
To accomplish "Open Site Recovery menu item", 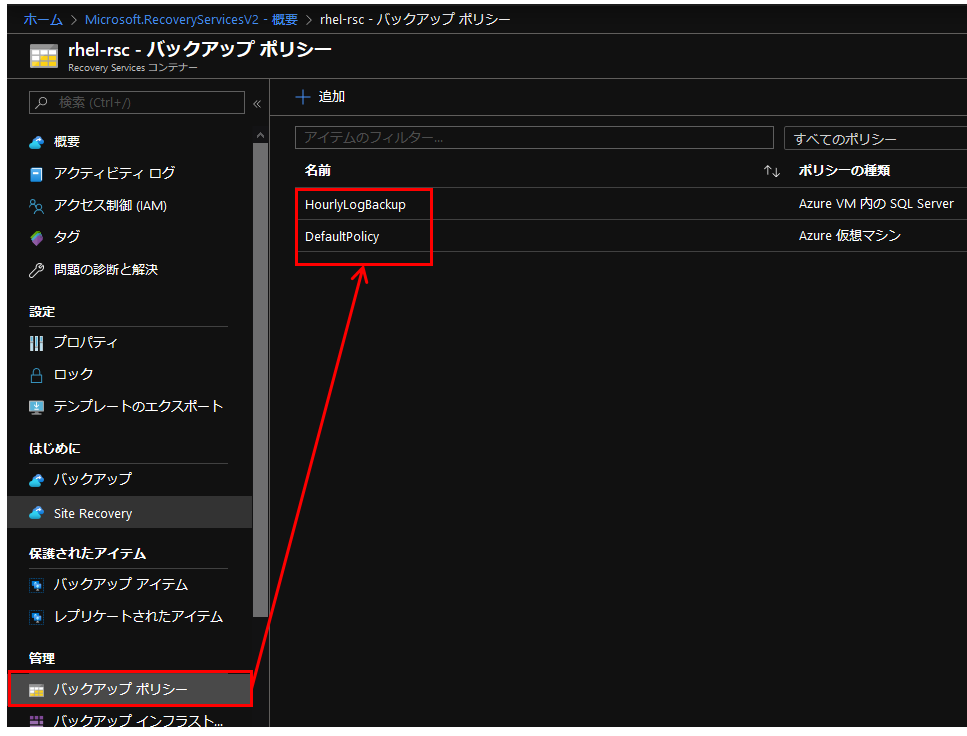I will point(130,513).
